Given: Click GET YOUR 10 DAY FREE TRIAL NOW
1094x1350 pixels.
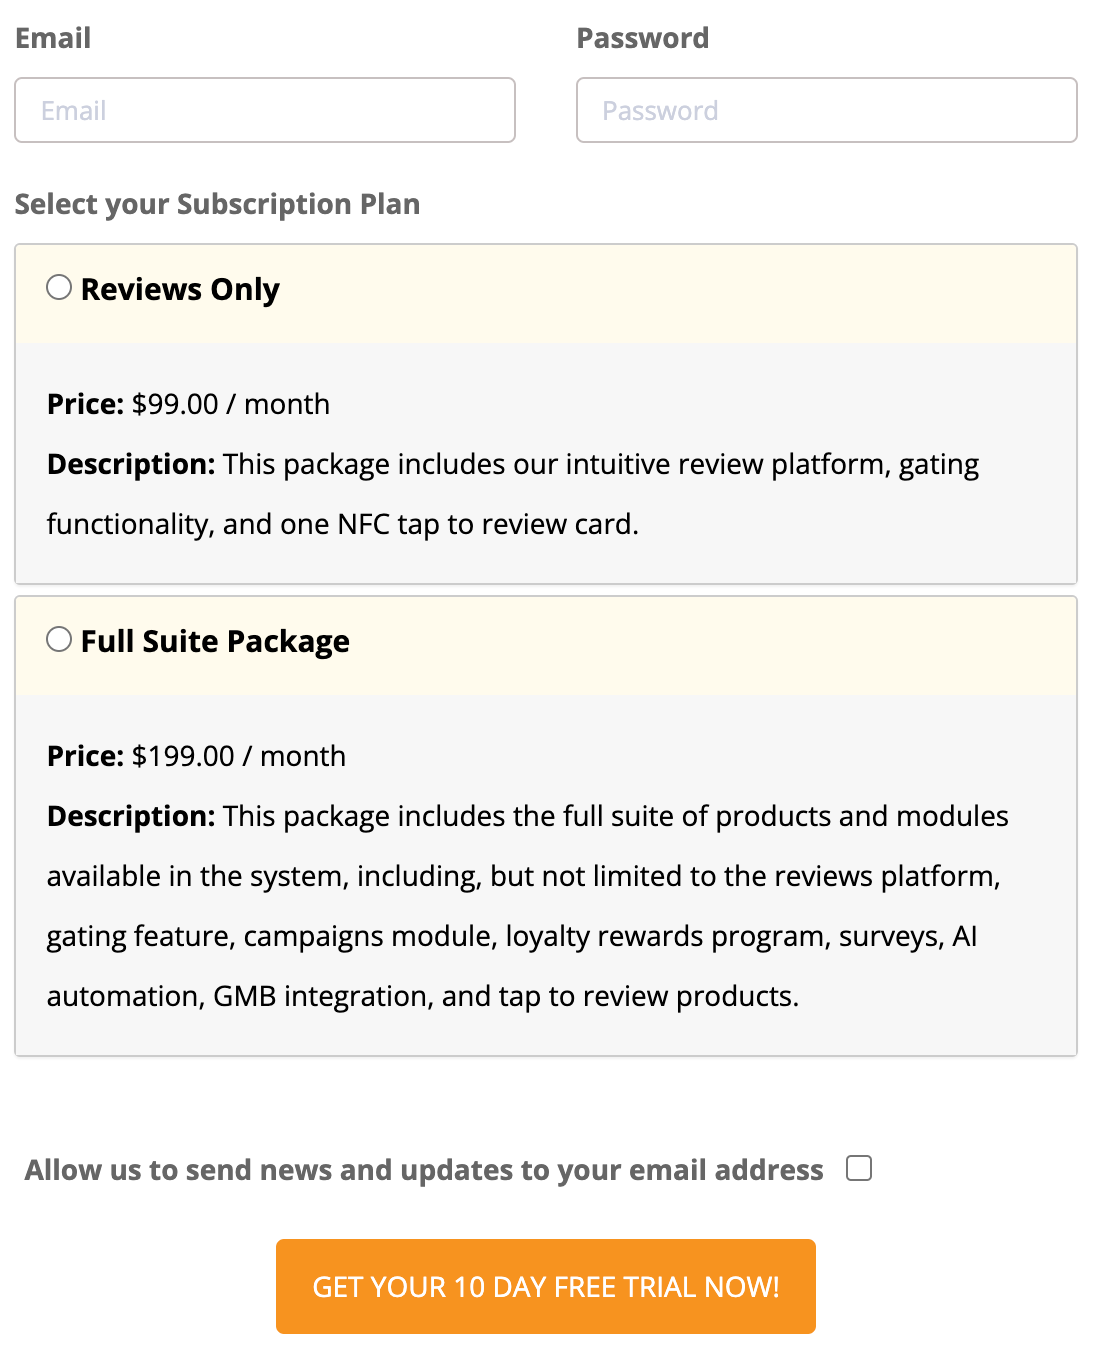Looking at the screenshot, I should tap(545, 1287).
